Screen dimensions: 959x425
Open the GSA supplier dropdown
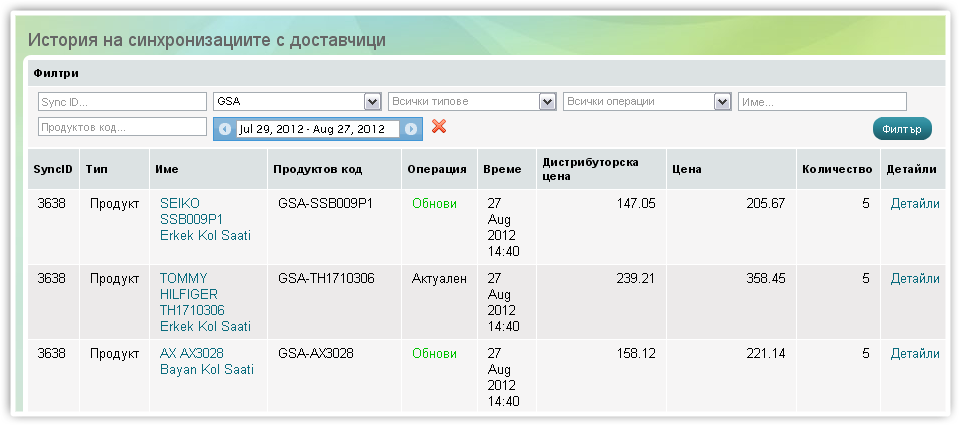(x=297, y=102)
